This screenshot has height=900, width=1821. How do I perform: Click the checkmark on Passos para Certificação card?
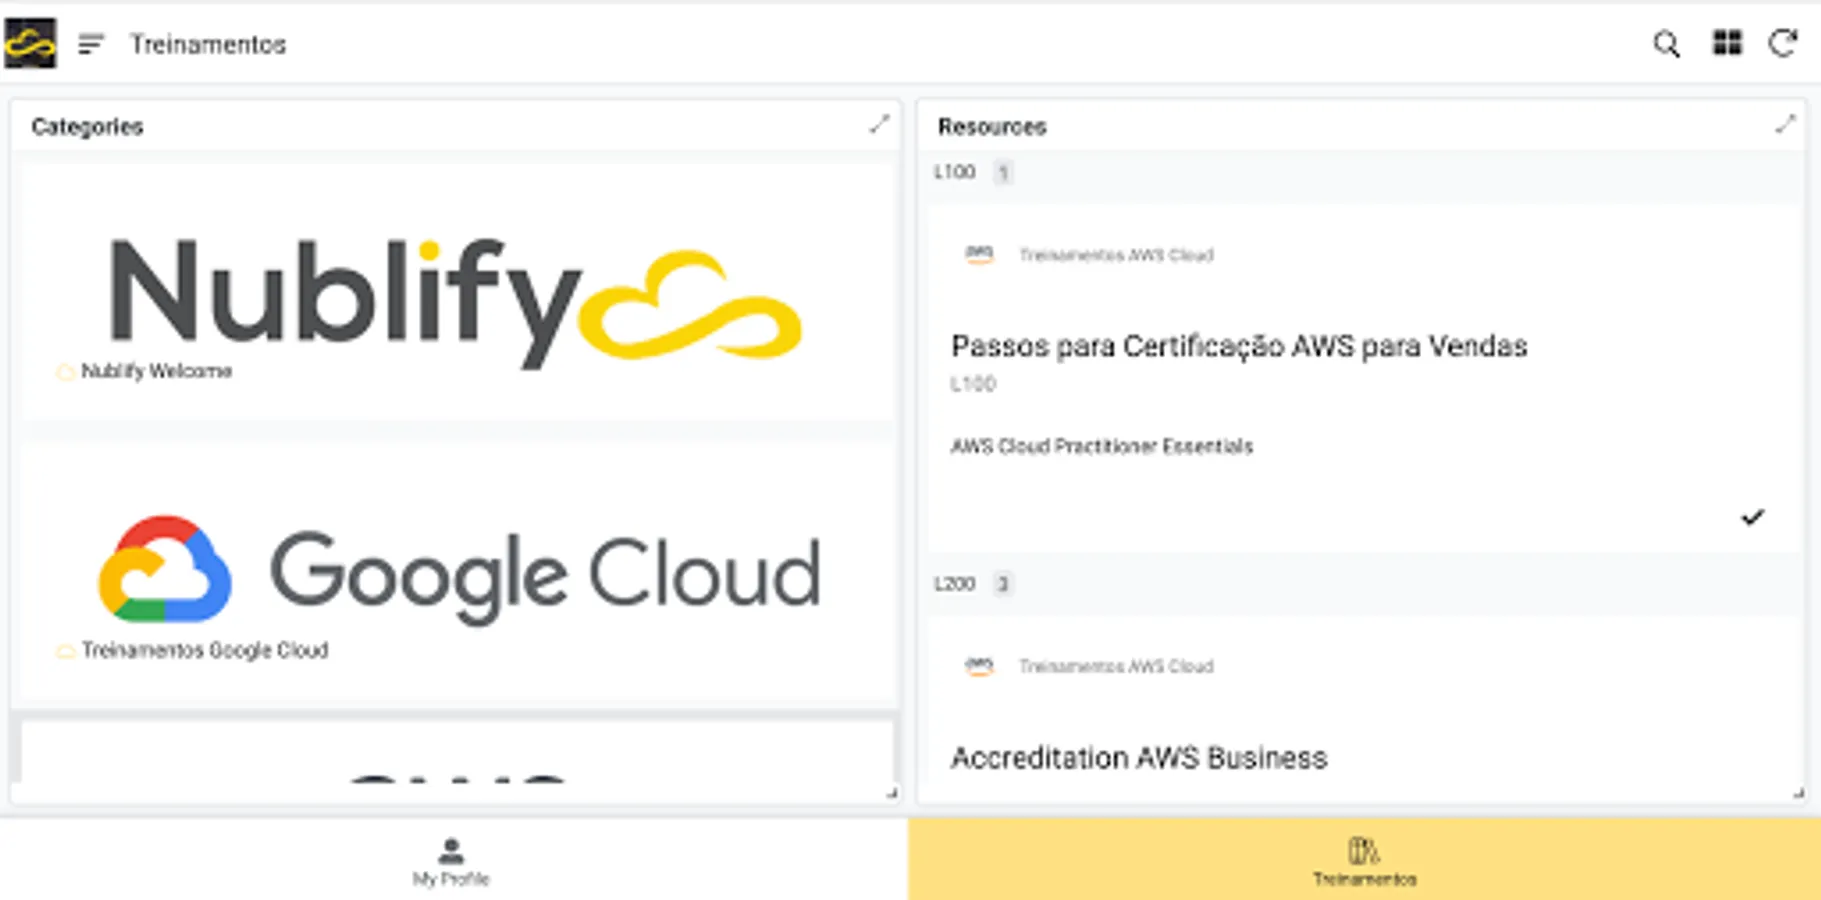(x=1752, y=517)
